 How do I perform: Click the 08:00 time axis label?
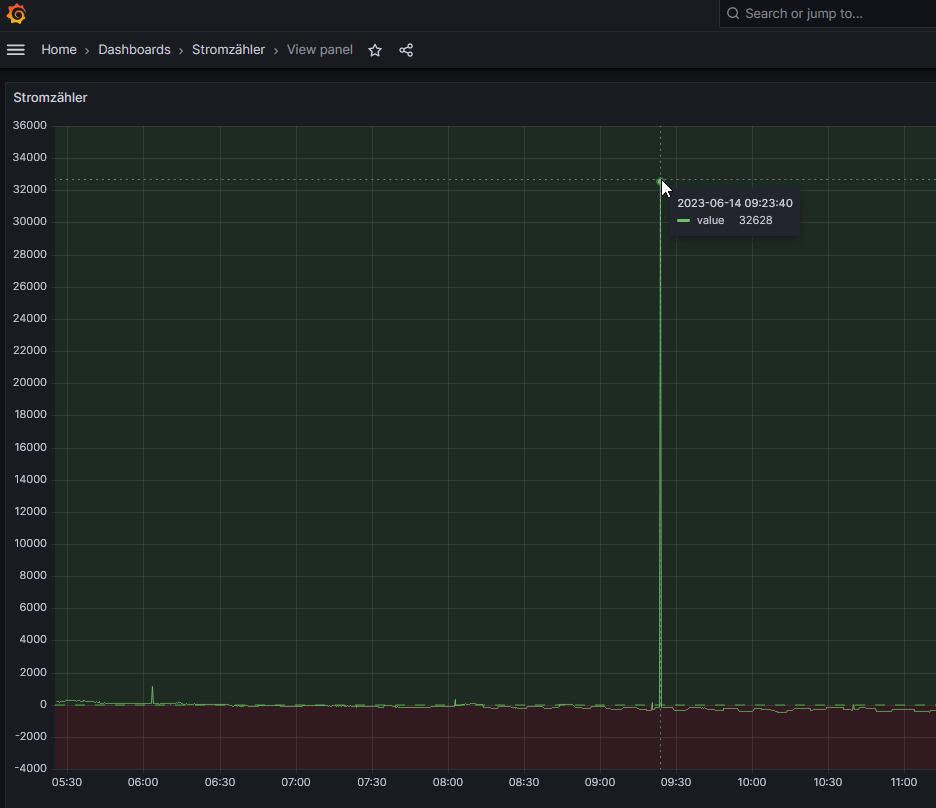[448, 782]
